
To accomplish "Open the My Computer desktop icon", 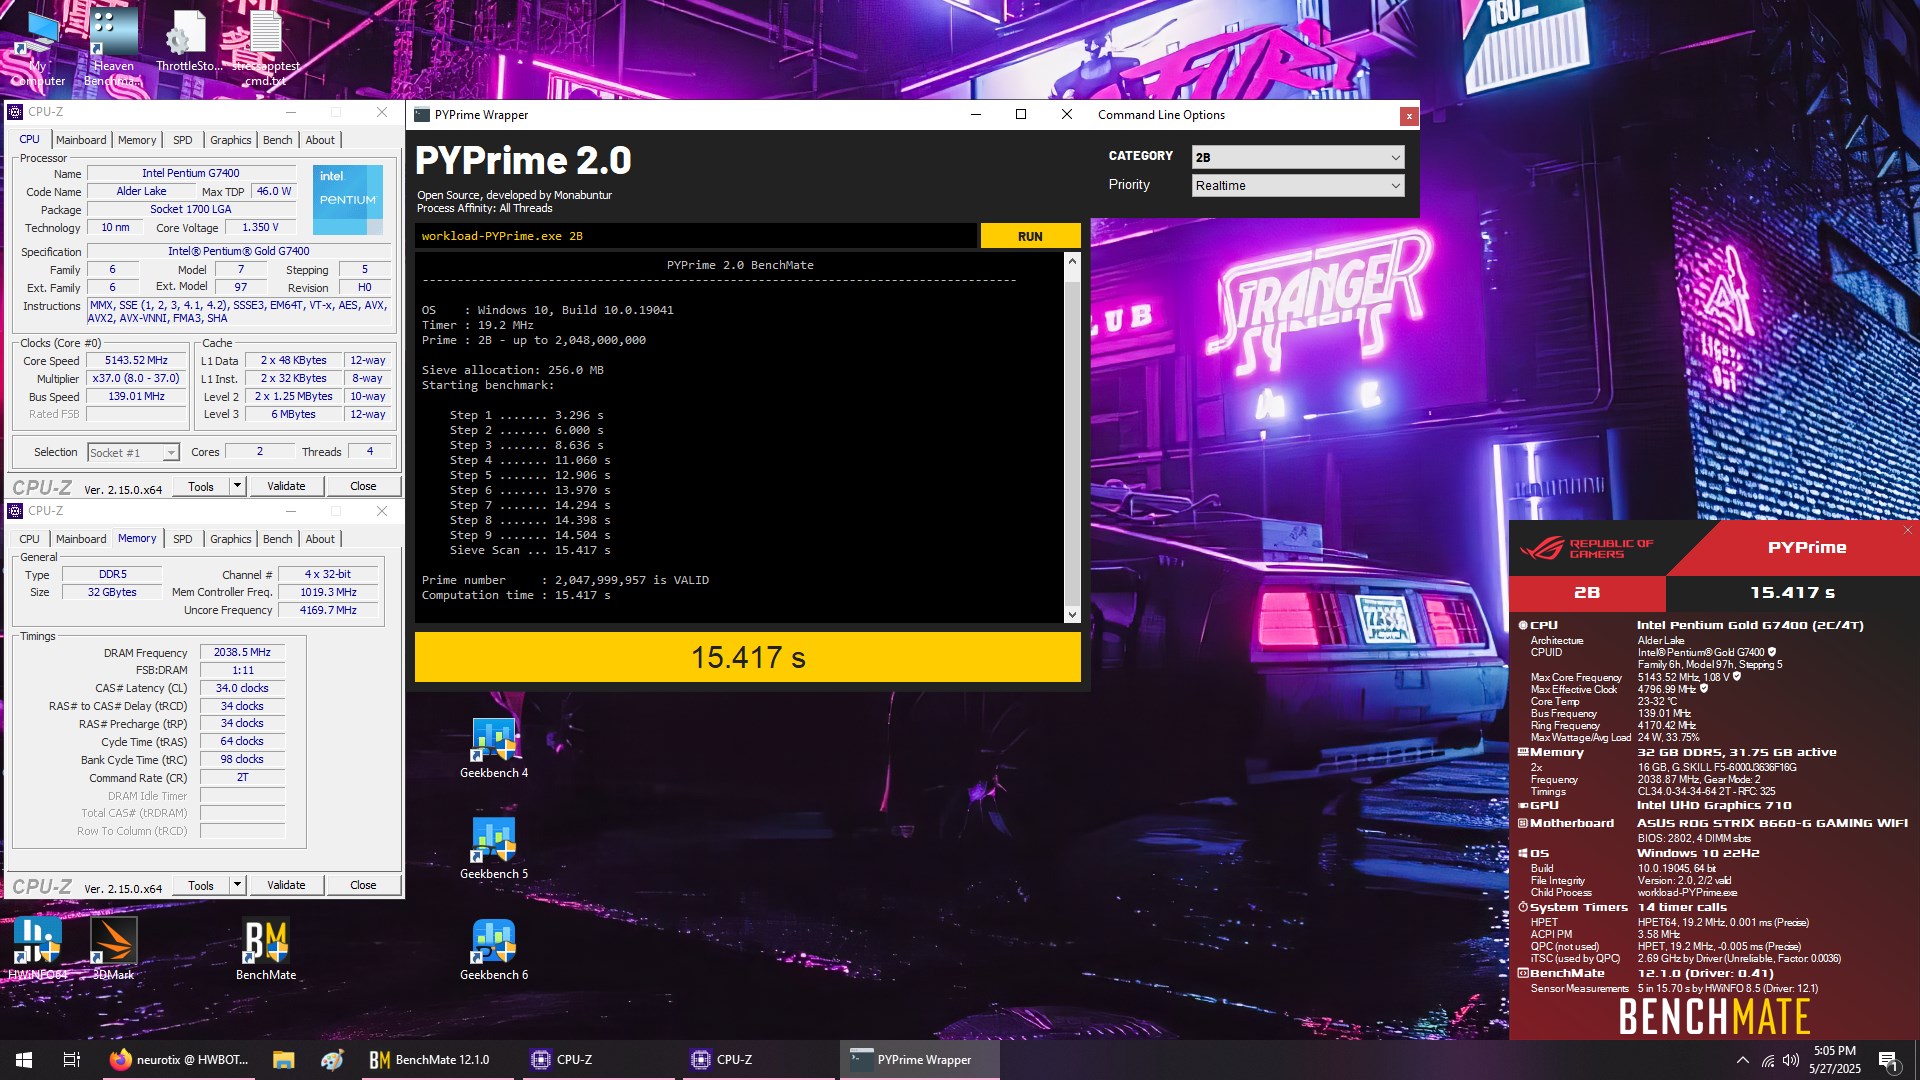I will click(38, 48).
